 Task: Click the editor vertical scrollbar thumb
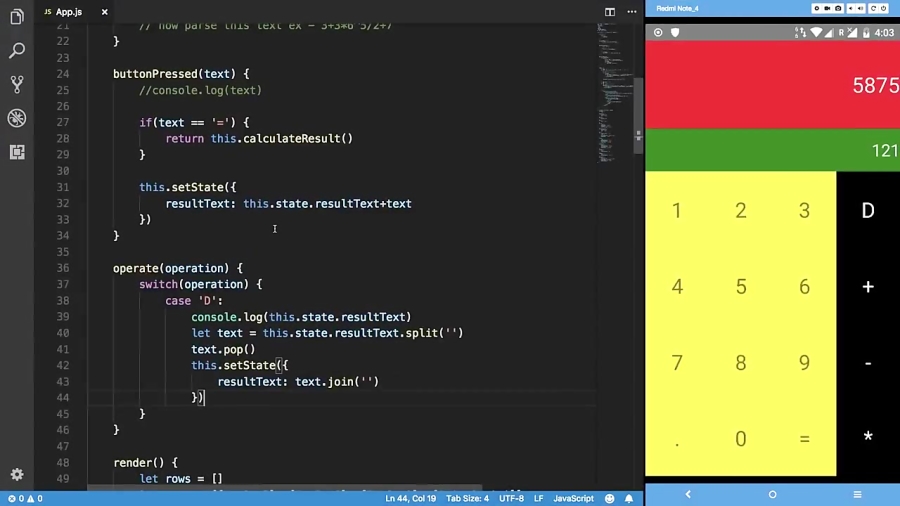click(638, 115)
